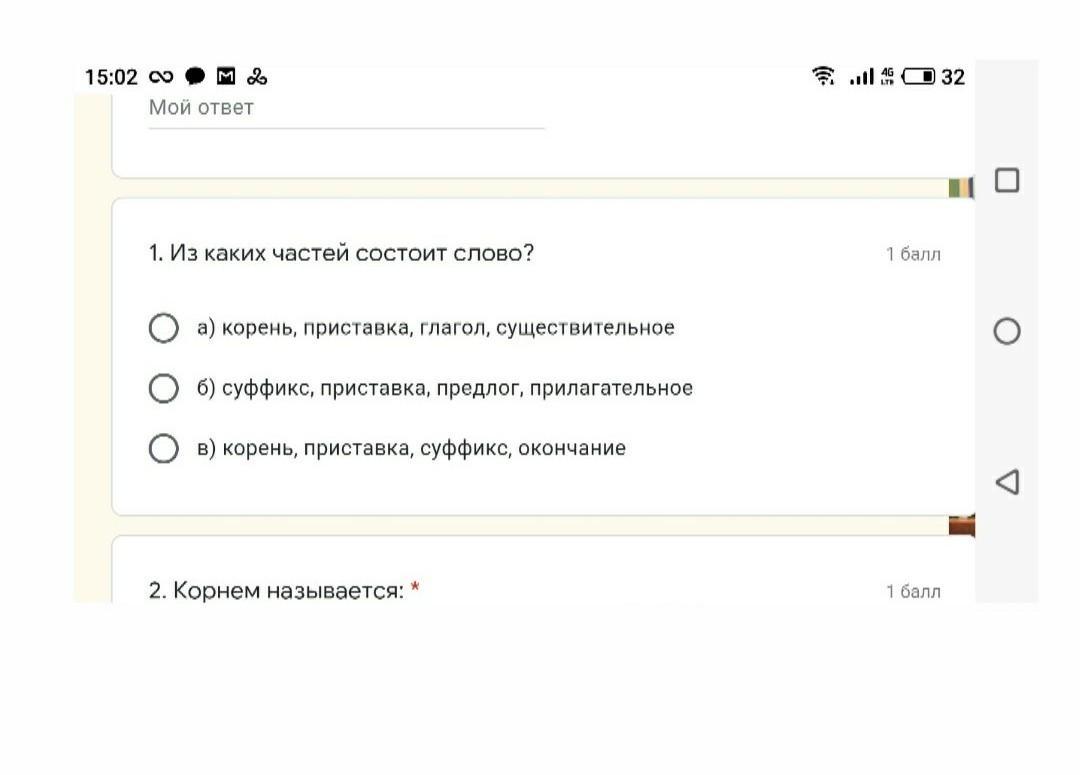This screenshot has width=1080, height=775.
Task: Tap the fan-shaped notification icon
Action: click(x=257, y=76)
